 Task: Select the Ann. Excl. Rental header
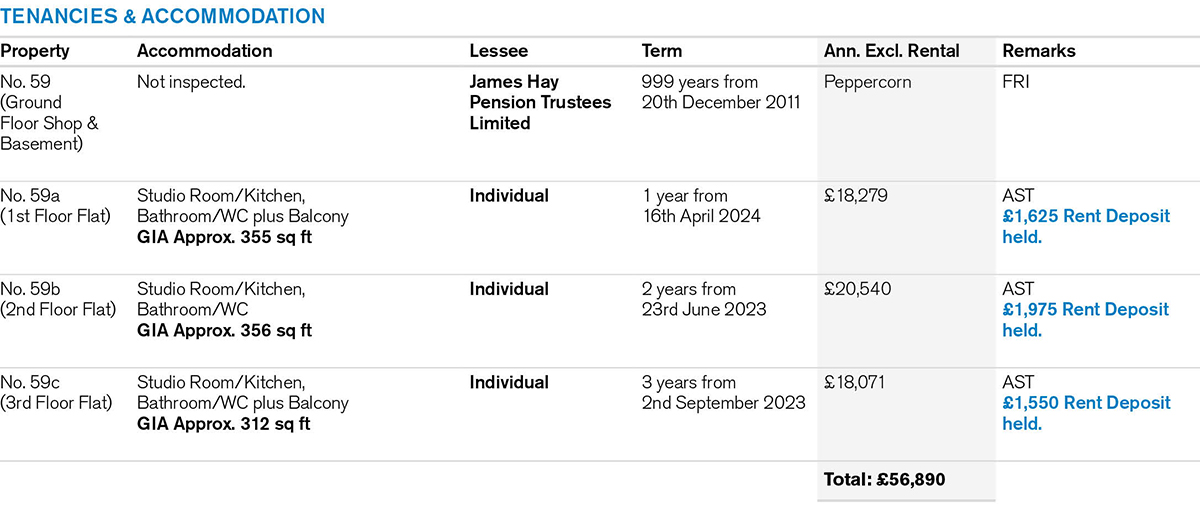pyautogui.click(x=891, y=51)
